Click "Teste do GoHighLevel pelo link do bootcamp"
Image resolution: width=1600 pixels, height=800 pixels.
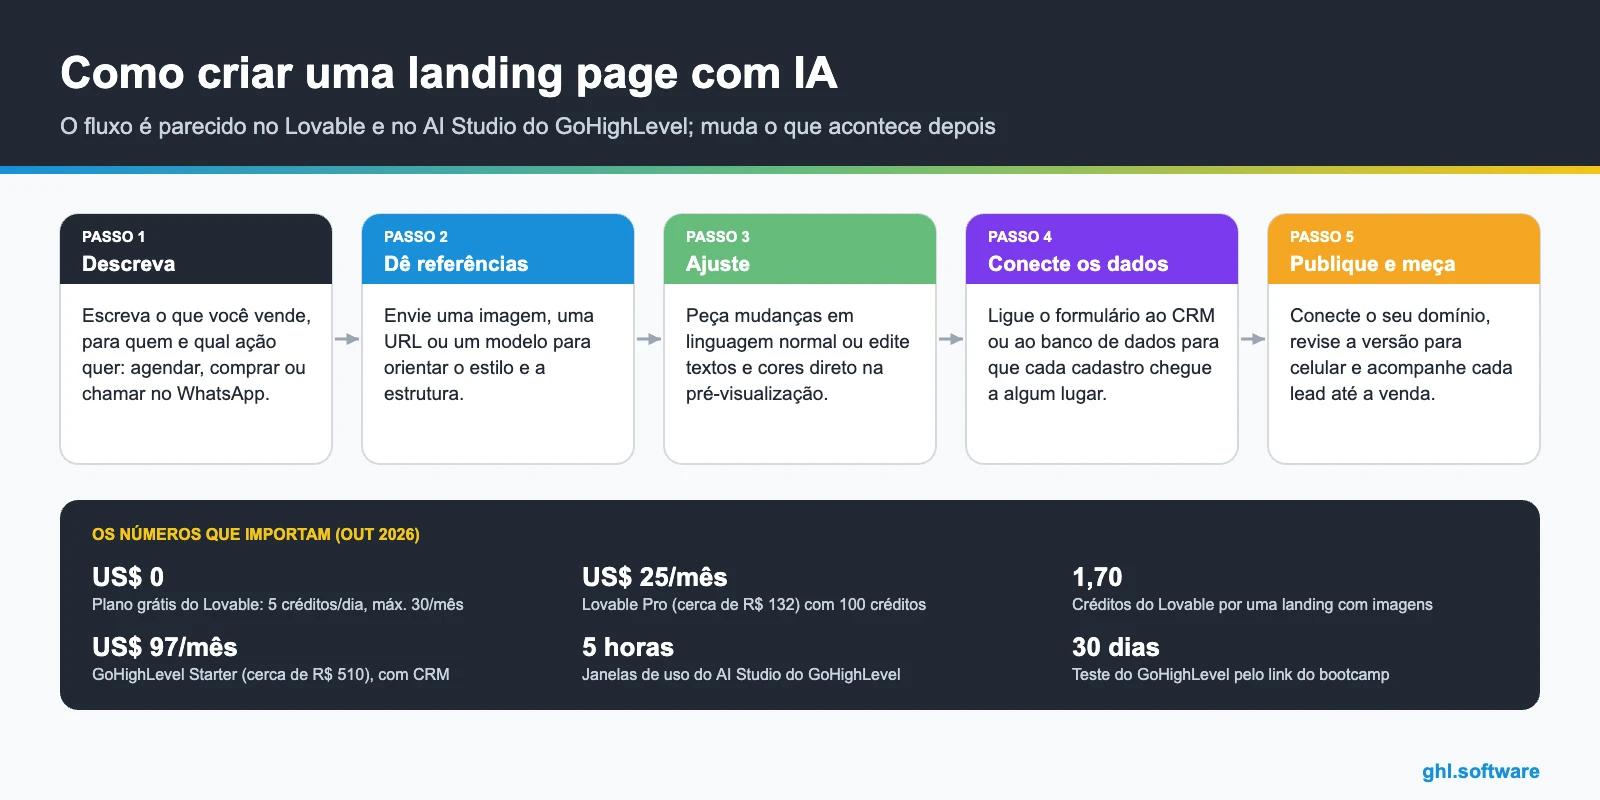click(1231, 674)
